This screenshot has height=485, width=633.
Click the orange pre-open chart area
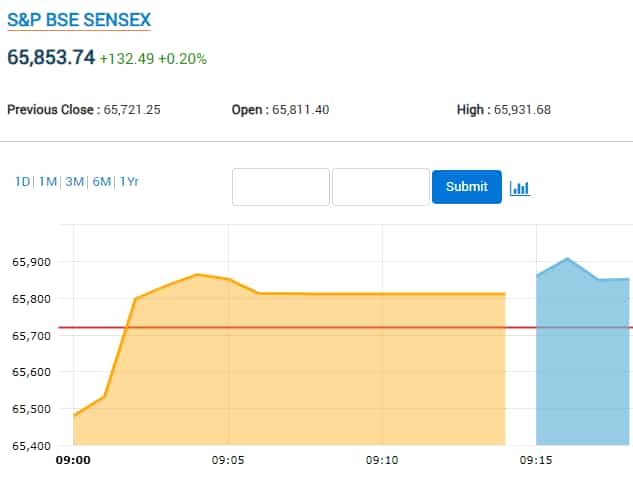tap(300, 380)
